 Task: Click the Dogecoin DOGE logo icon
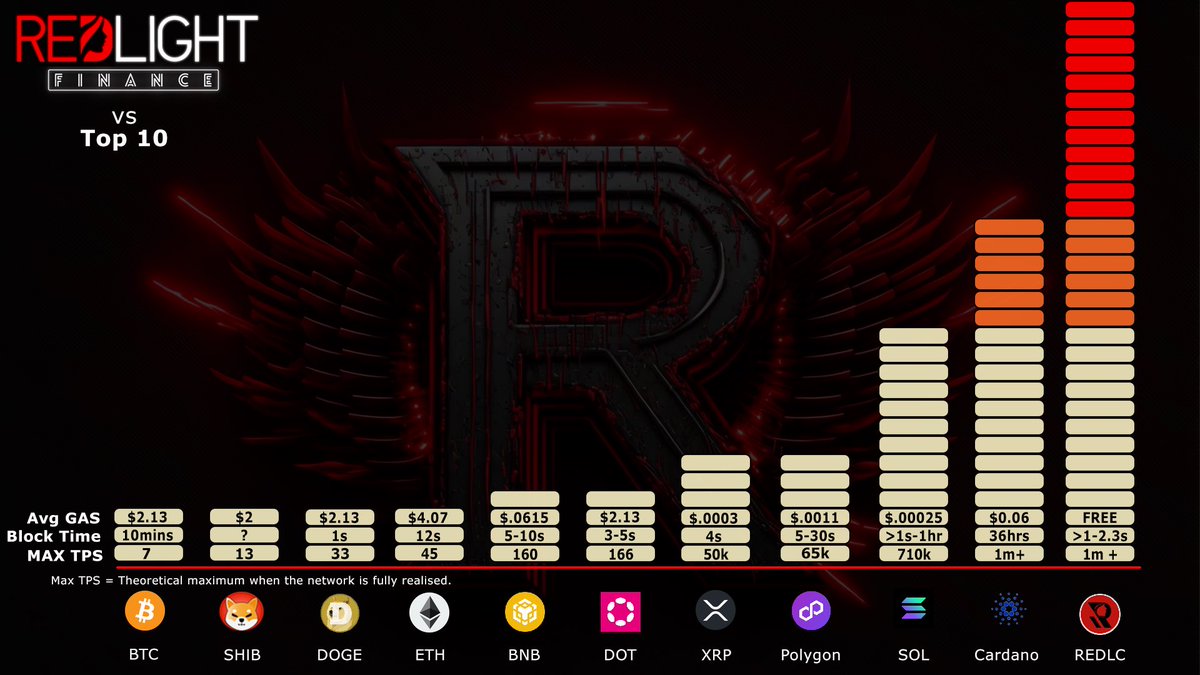pos(339,611)
